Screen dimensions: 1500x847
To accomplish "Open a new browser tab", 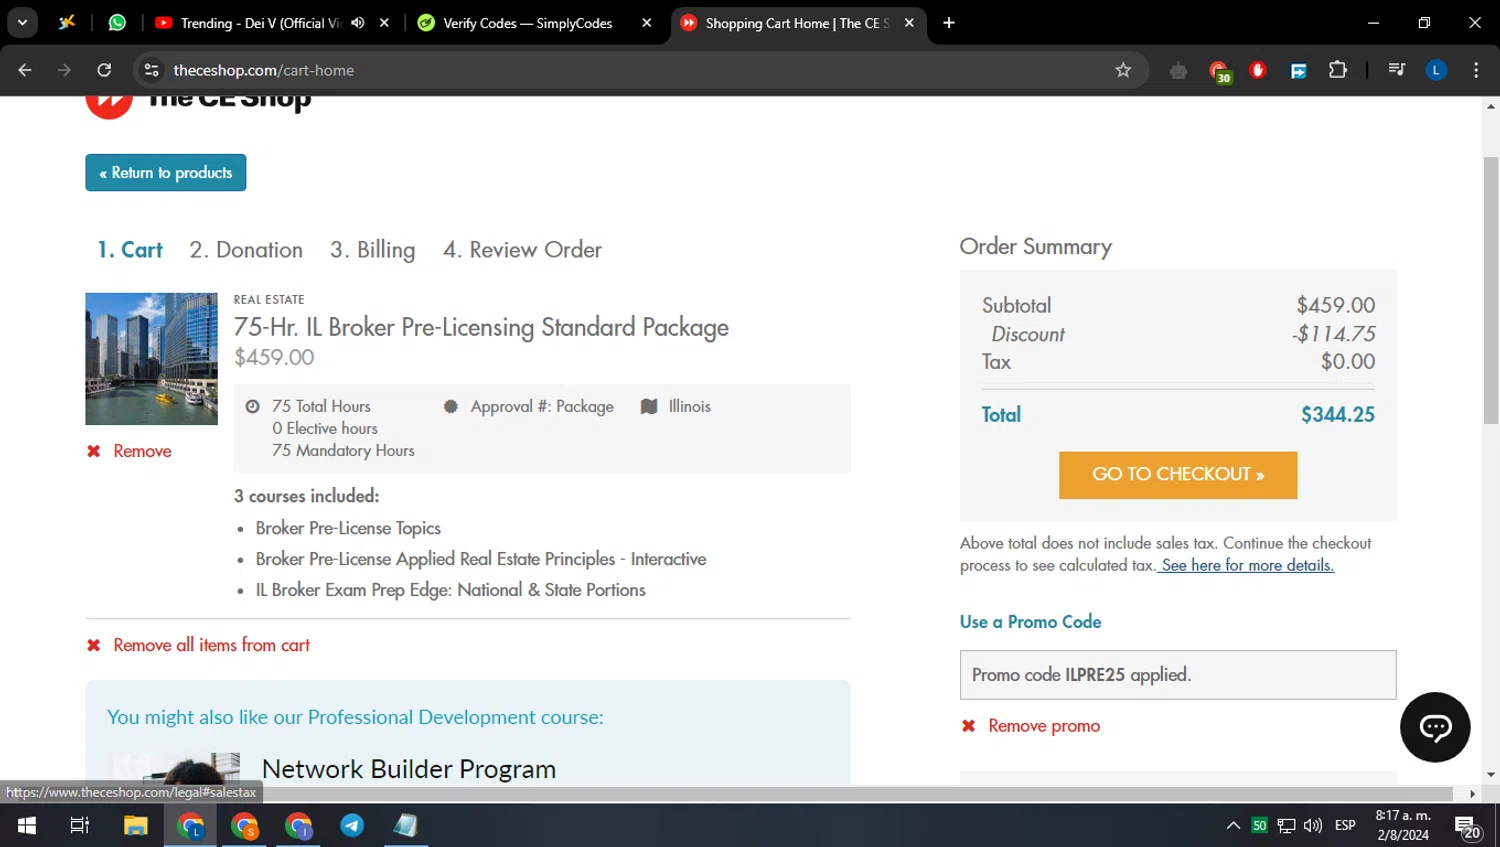I will 949,23.
